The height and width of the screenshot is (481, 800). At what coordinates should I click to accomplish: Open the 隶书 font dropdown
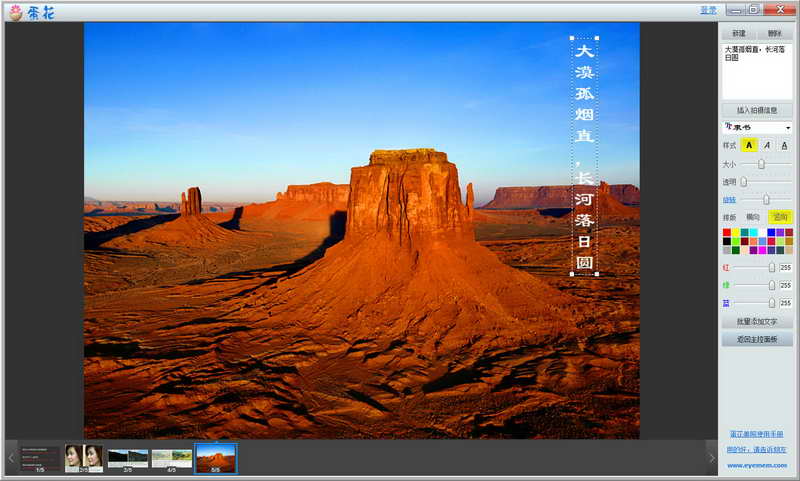757,127
